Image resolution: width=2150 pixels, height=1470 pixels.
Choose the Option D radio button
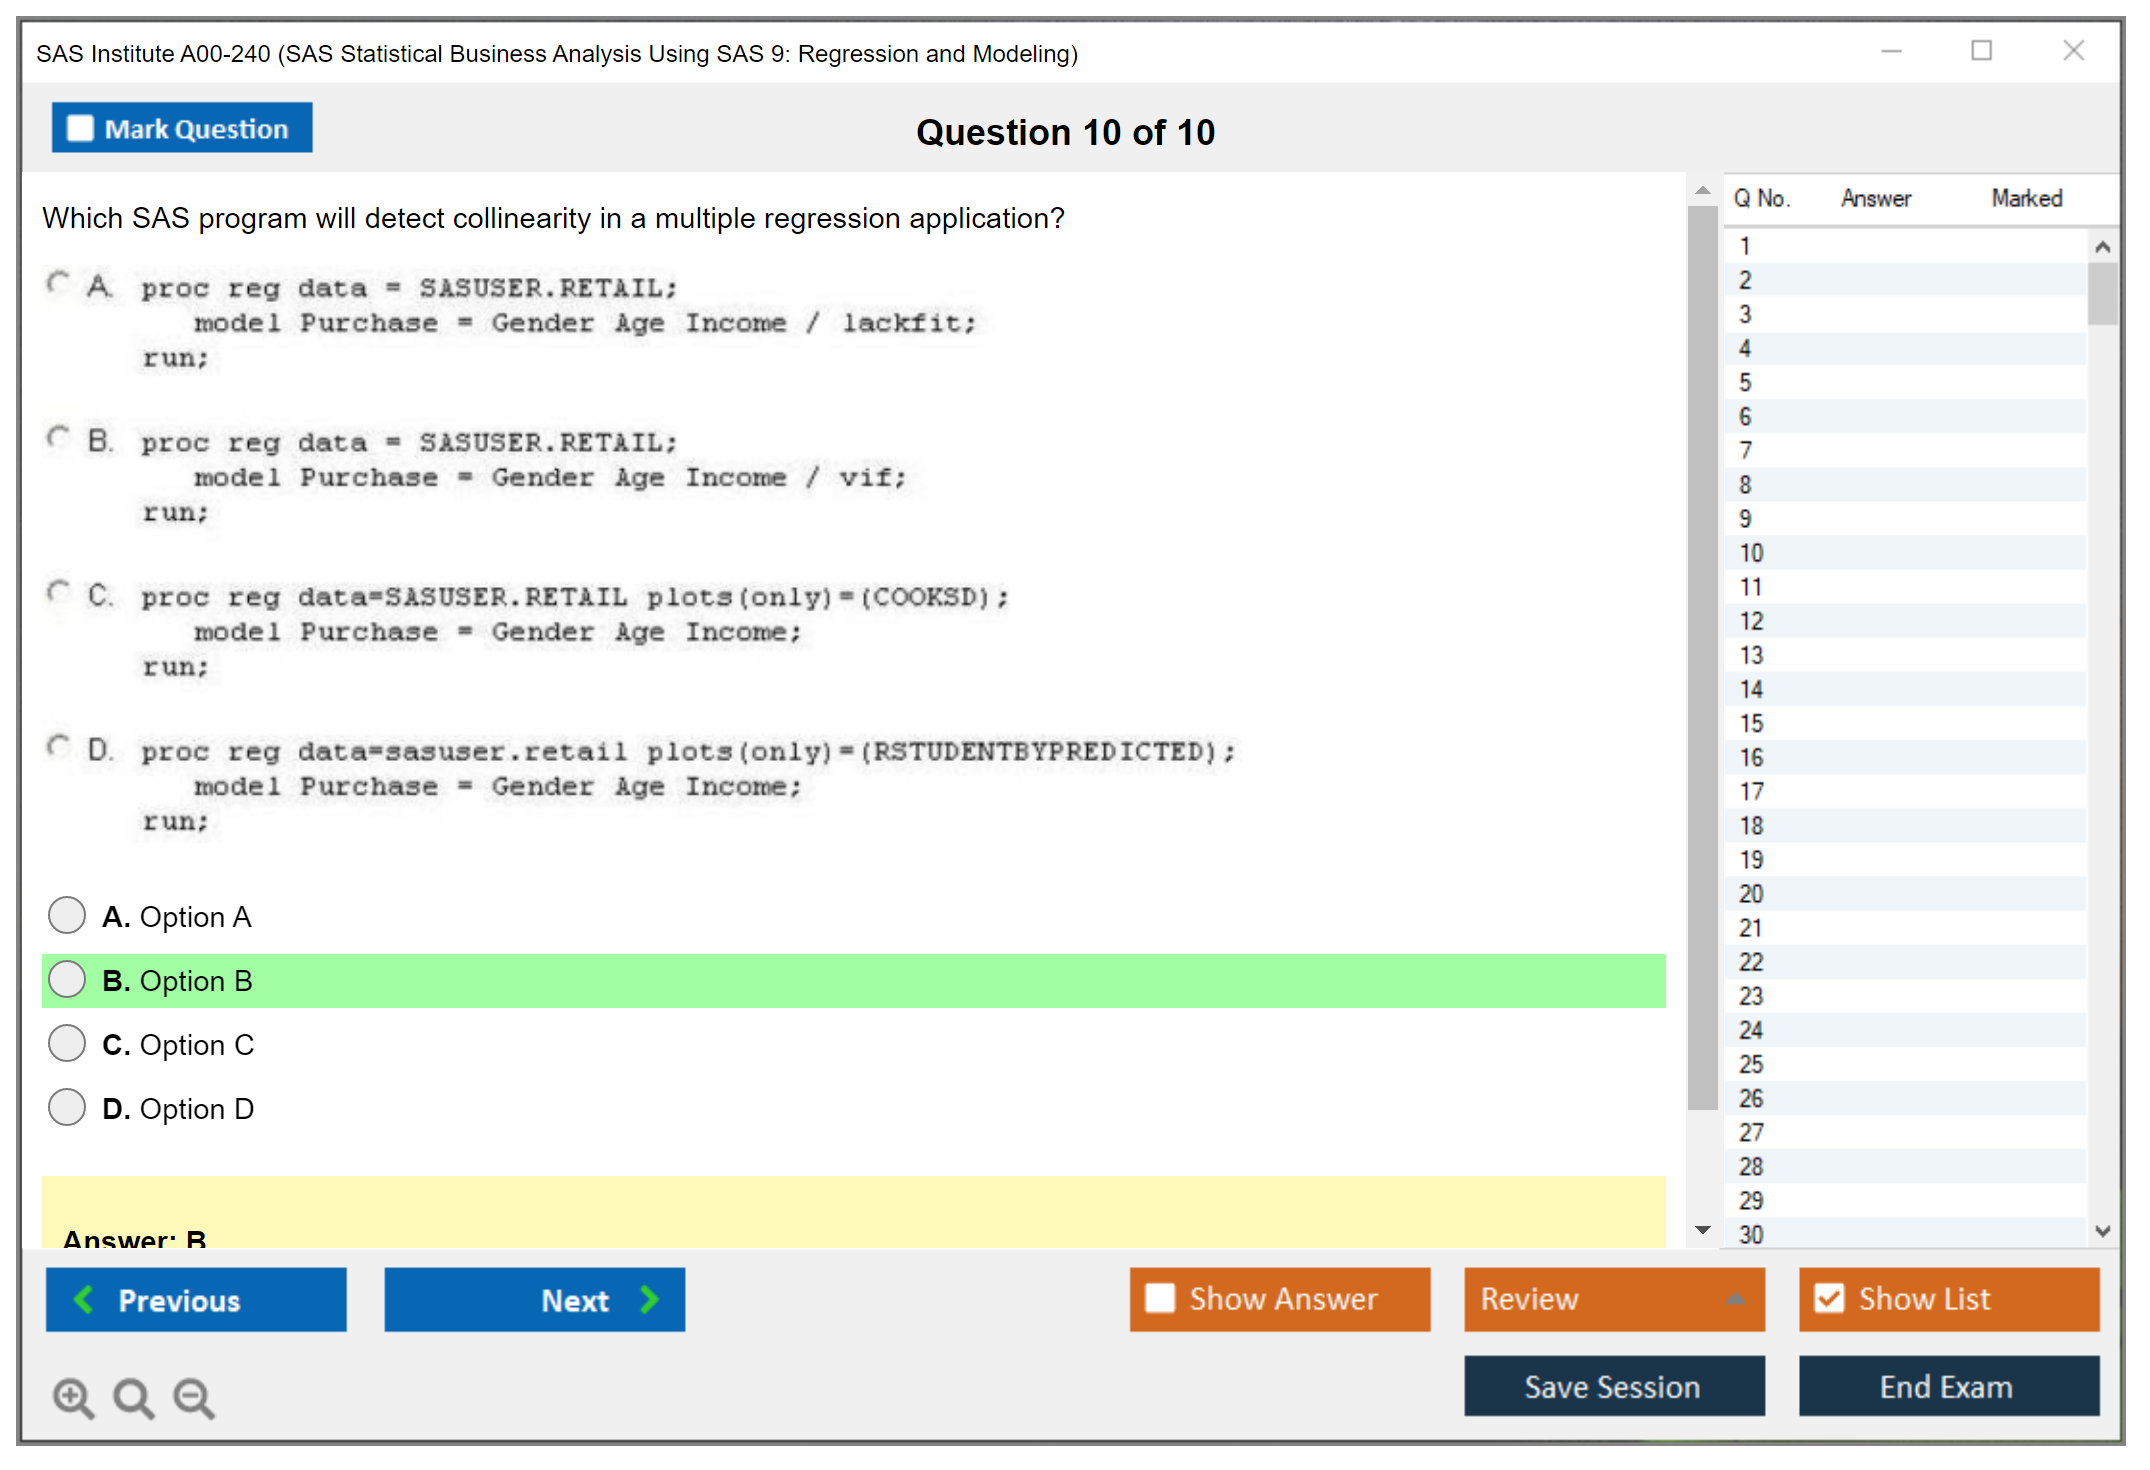click(x=67, y=1107)
